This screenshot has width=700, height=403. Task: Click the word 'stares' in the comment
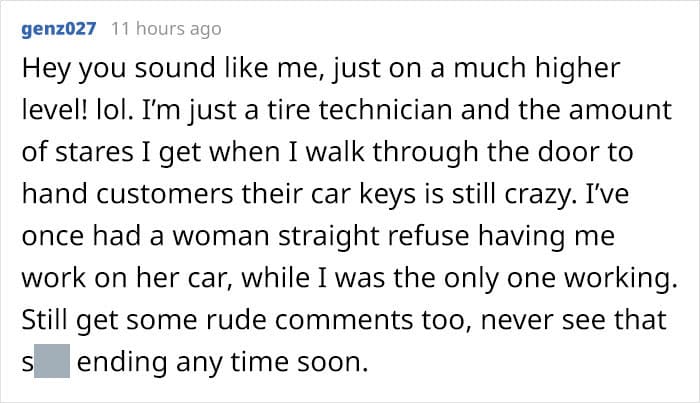94,152
